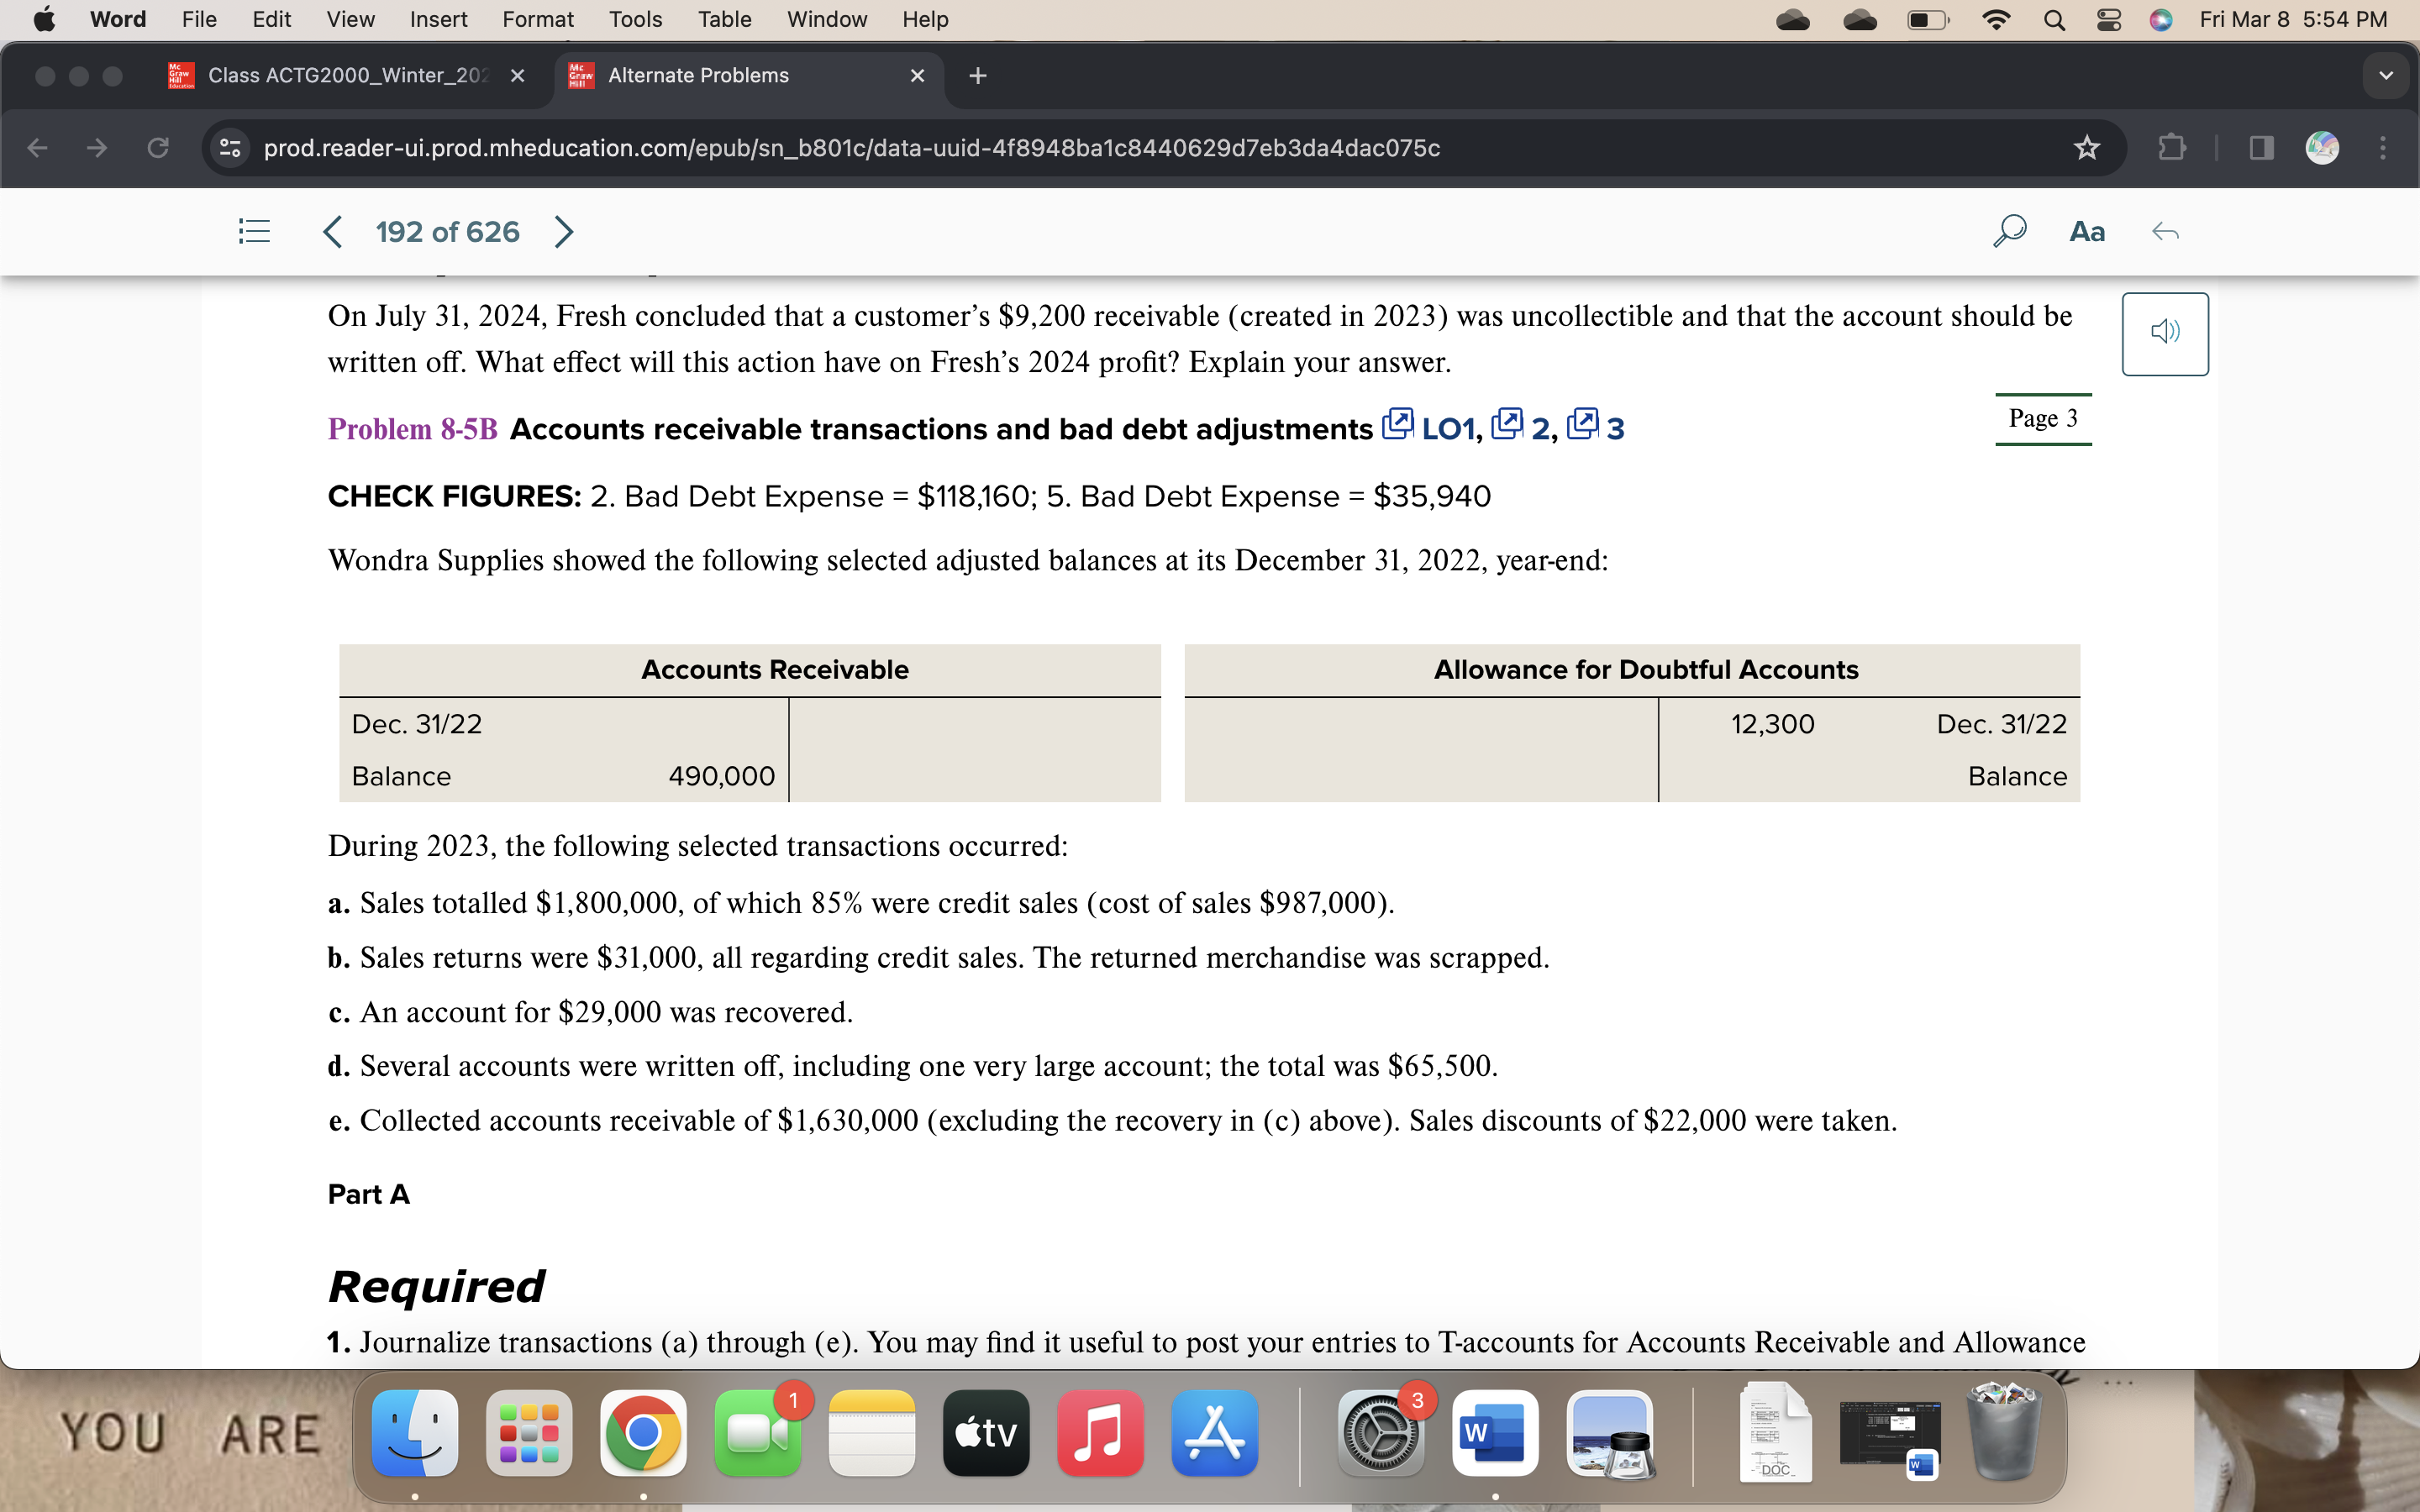This screenshot has width=2420, height=1512.
Task: Open the tab overview chevron at top right
Action: click(2386, 75)
